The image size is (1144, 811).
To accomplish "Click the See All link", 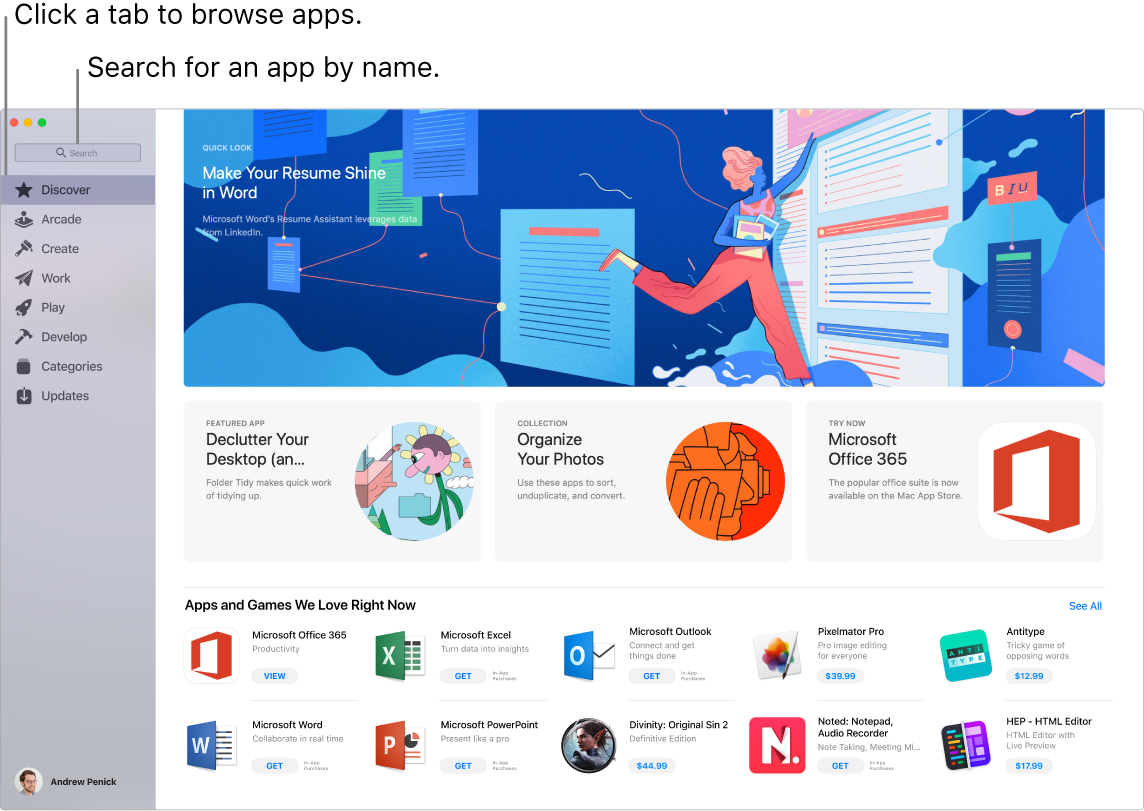I will click(1085, 606).
